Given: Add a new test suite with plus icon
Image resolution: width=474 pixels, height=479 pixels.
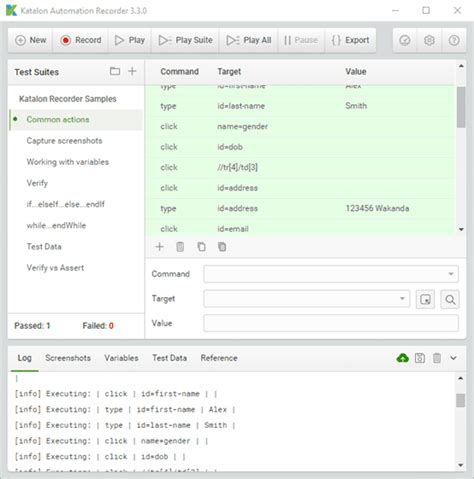Looking at the screenshot, I should click(x=132, y=71).
